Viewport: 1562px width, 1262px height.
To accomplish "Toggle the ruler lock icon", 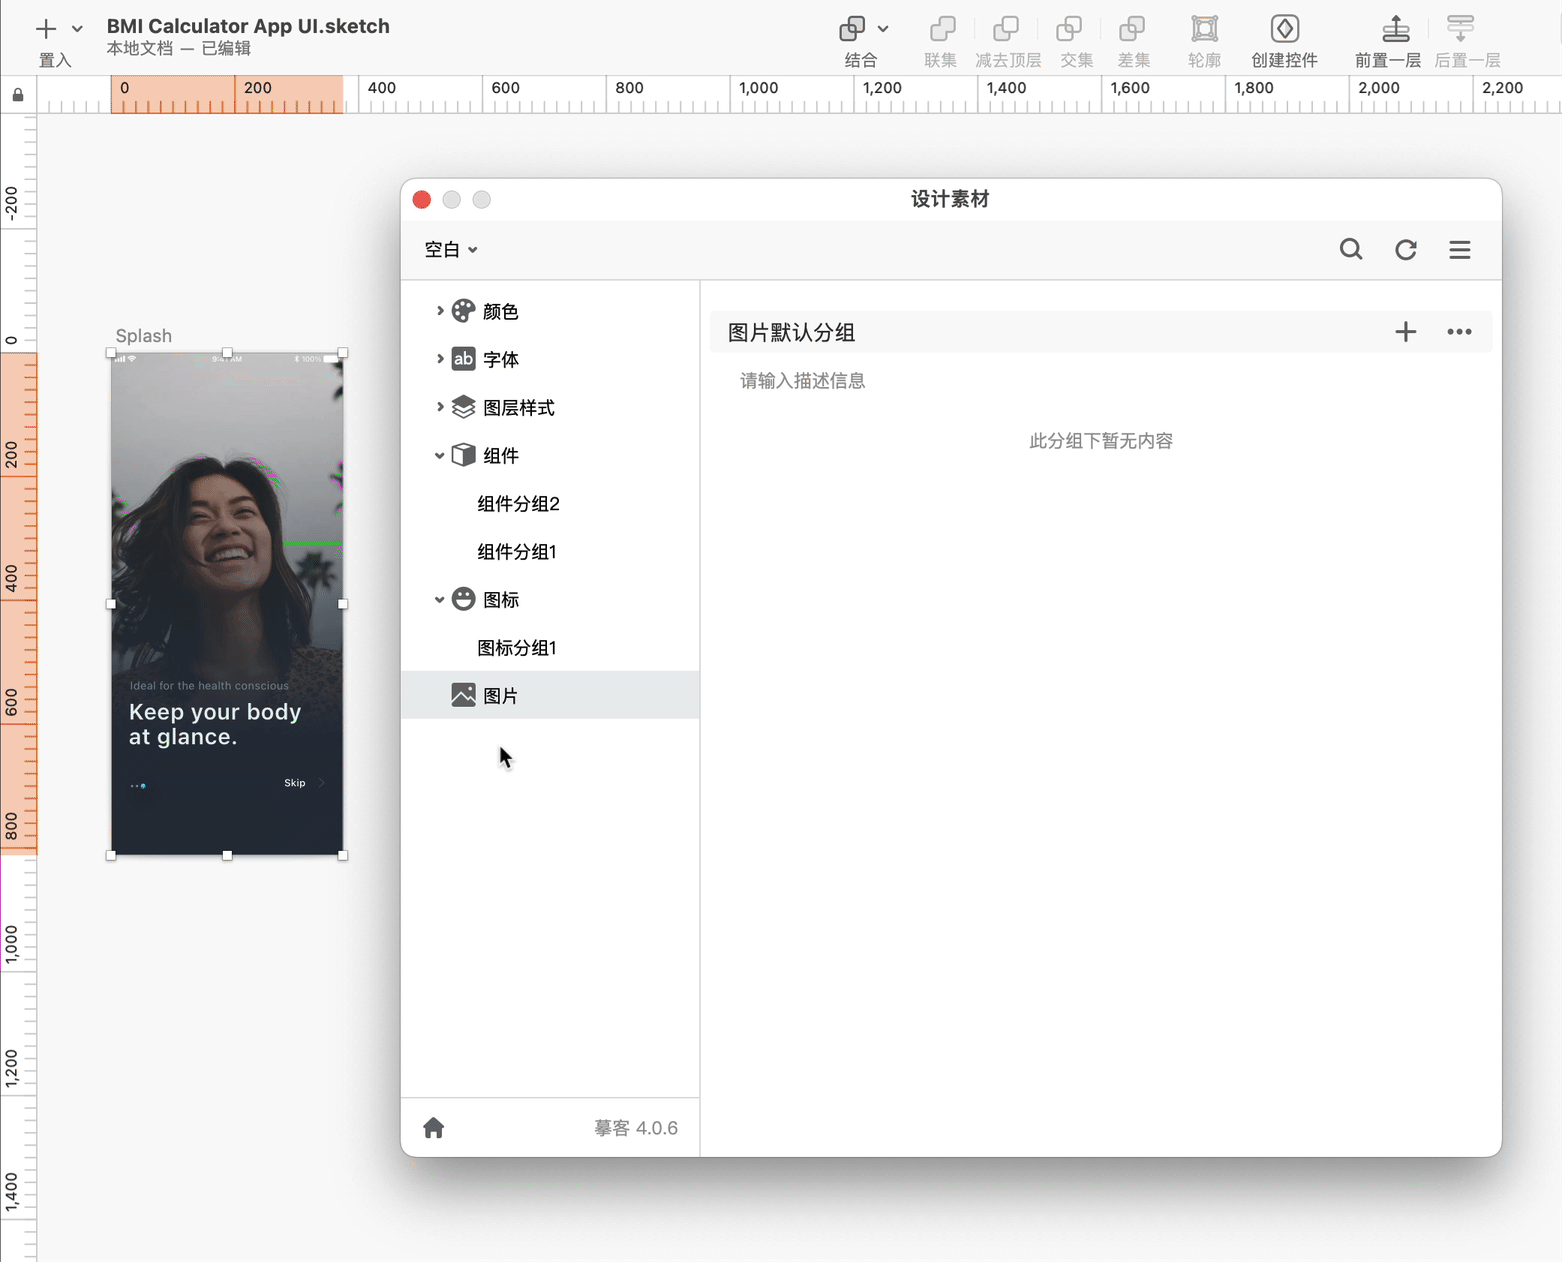I will (18, 95).
